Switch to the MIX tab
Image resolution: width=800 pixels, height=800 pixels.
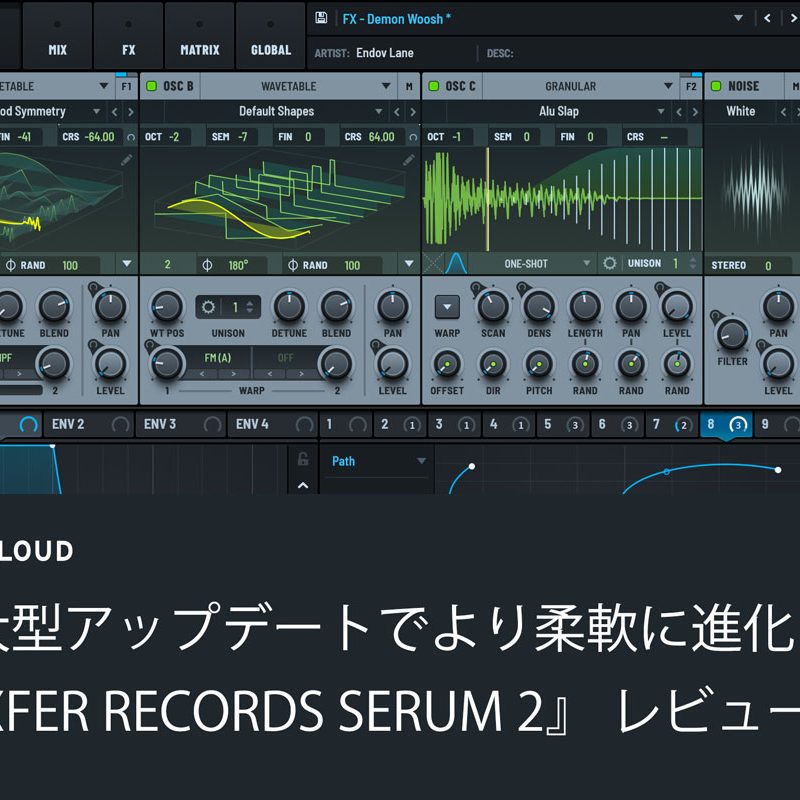57,36
